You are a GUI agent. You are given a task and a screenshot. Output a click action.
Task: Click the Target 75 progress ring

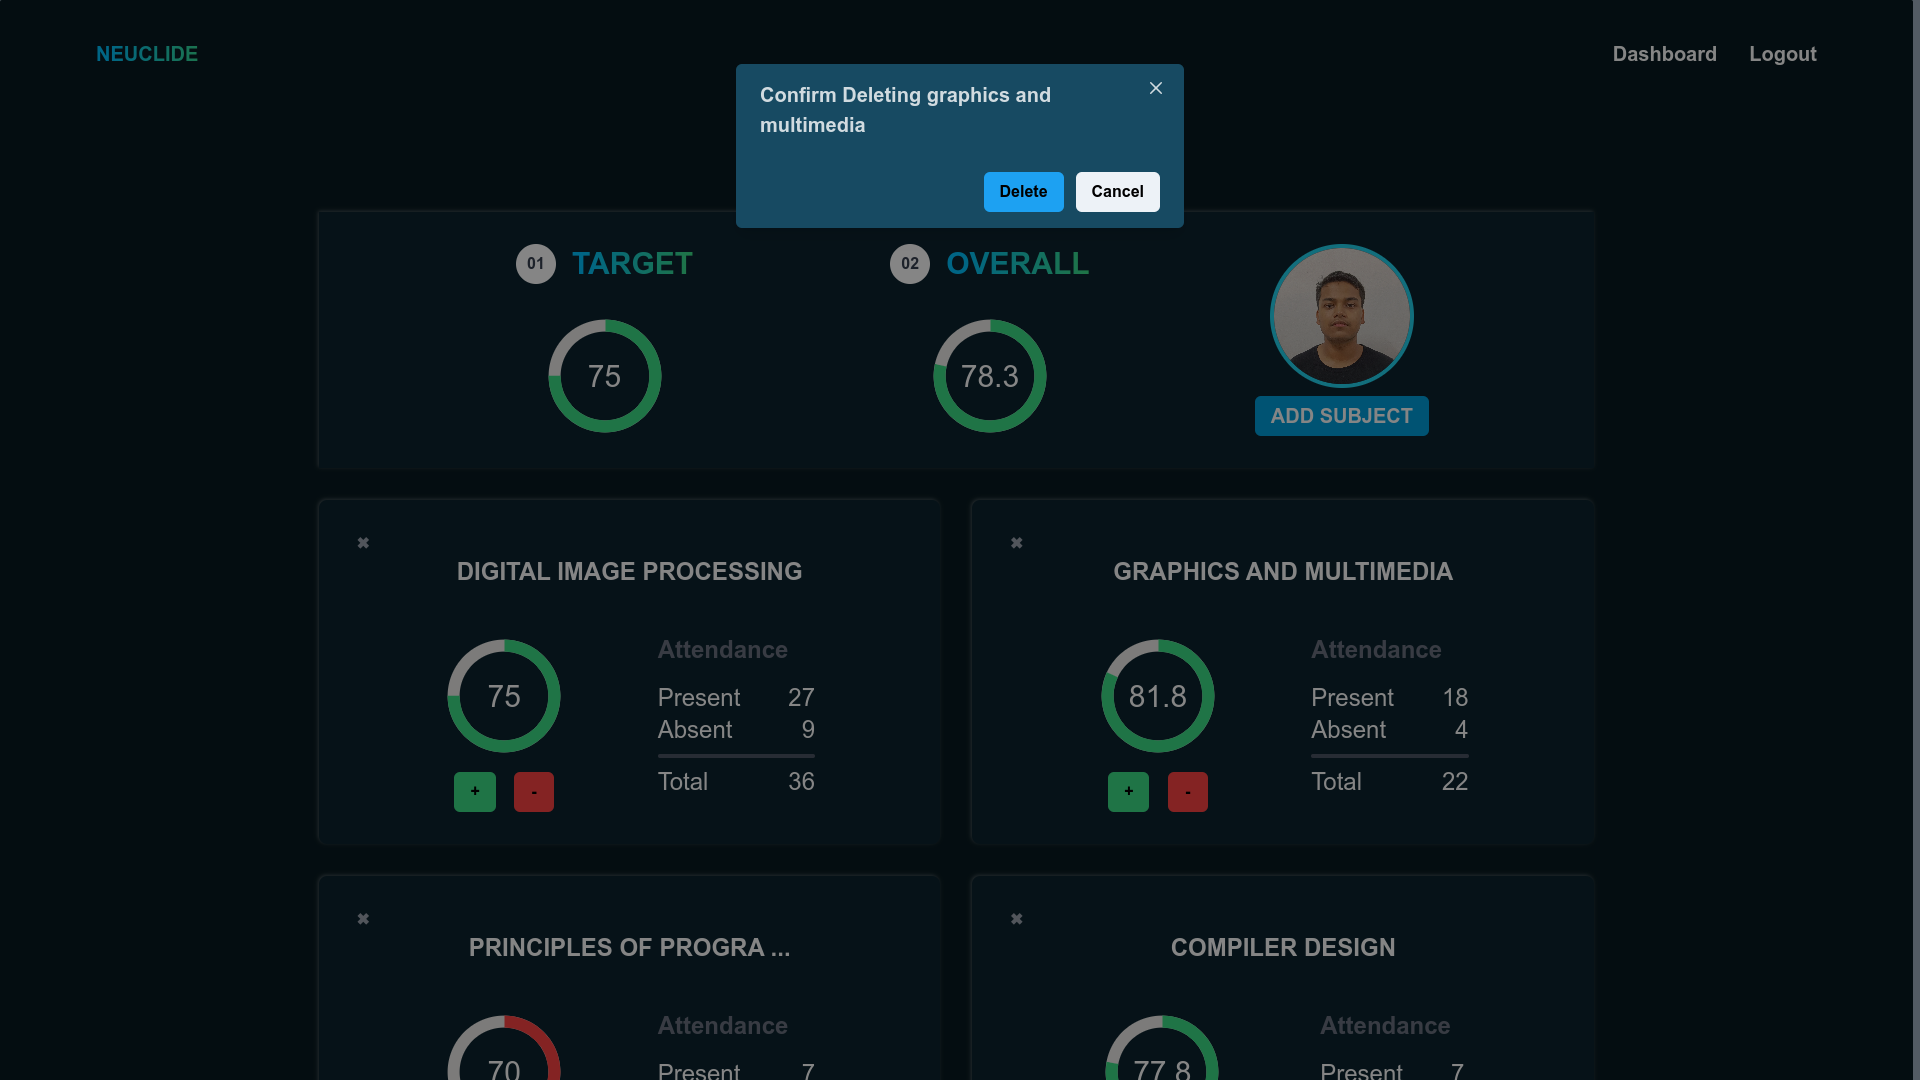point(604,376)
